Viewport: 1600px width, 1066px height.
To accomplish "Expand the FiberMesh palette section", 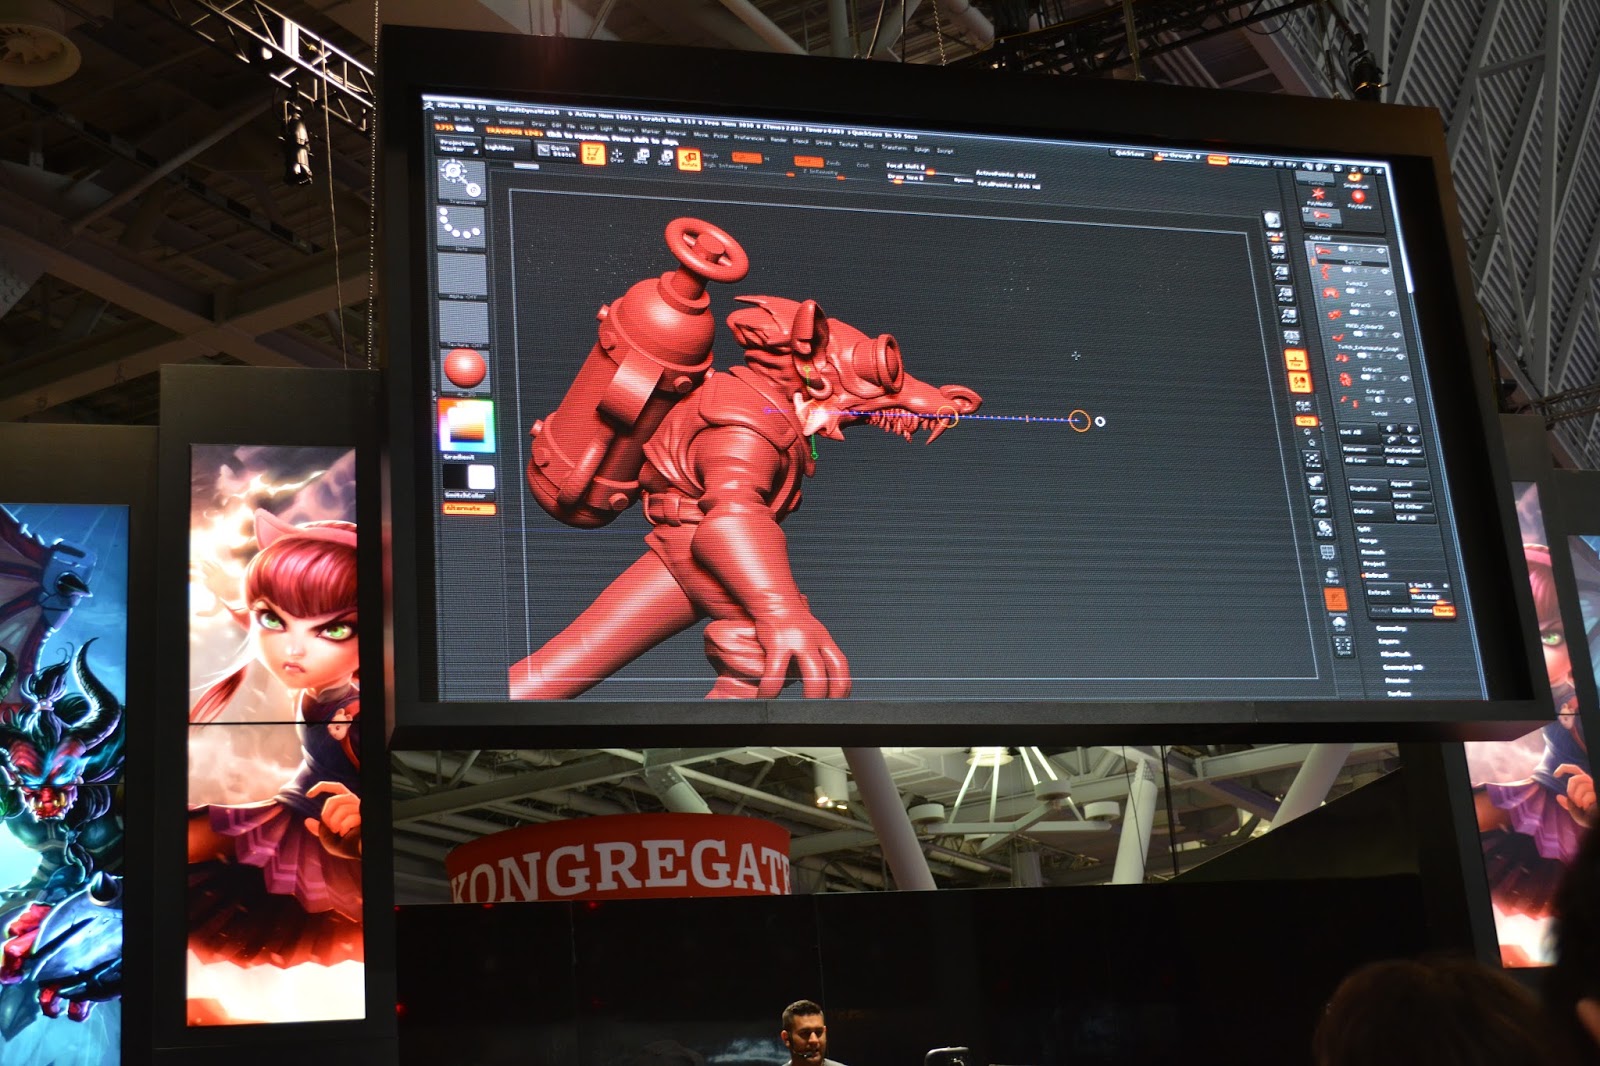I will 1395,655.
